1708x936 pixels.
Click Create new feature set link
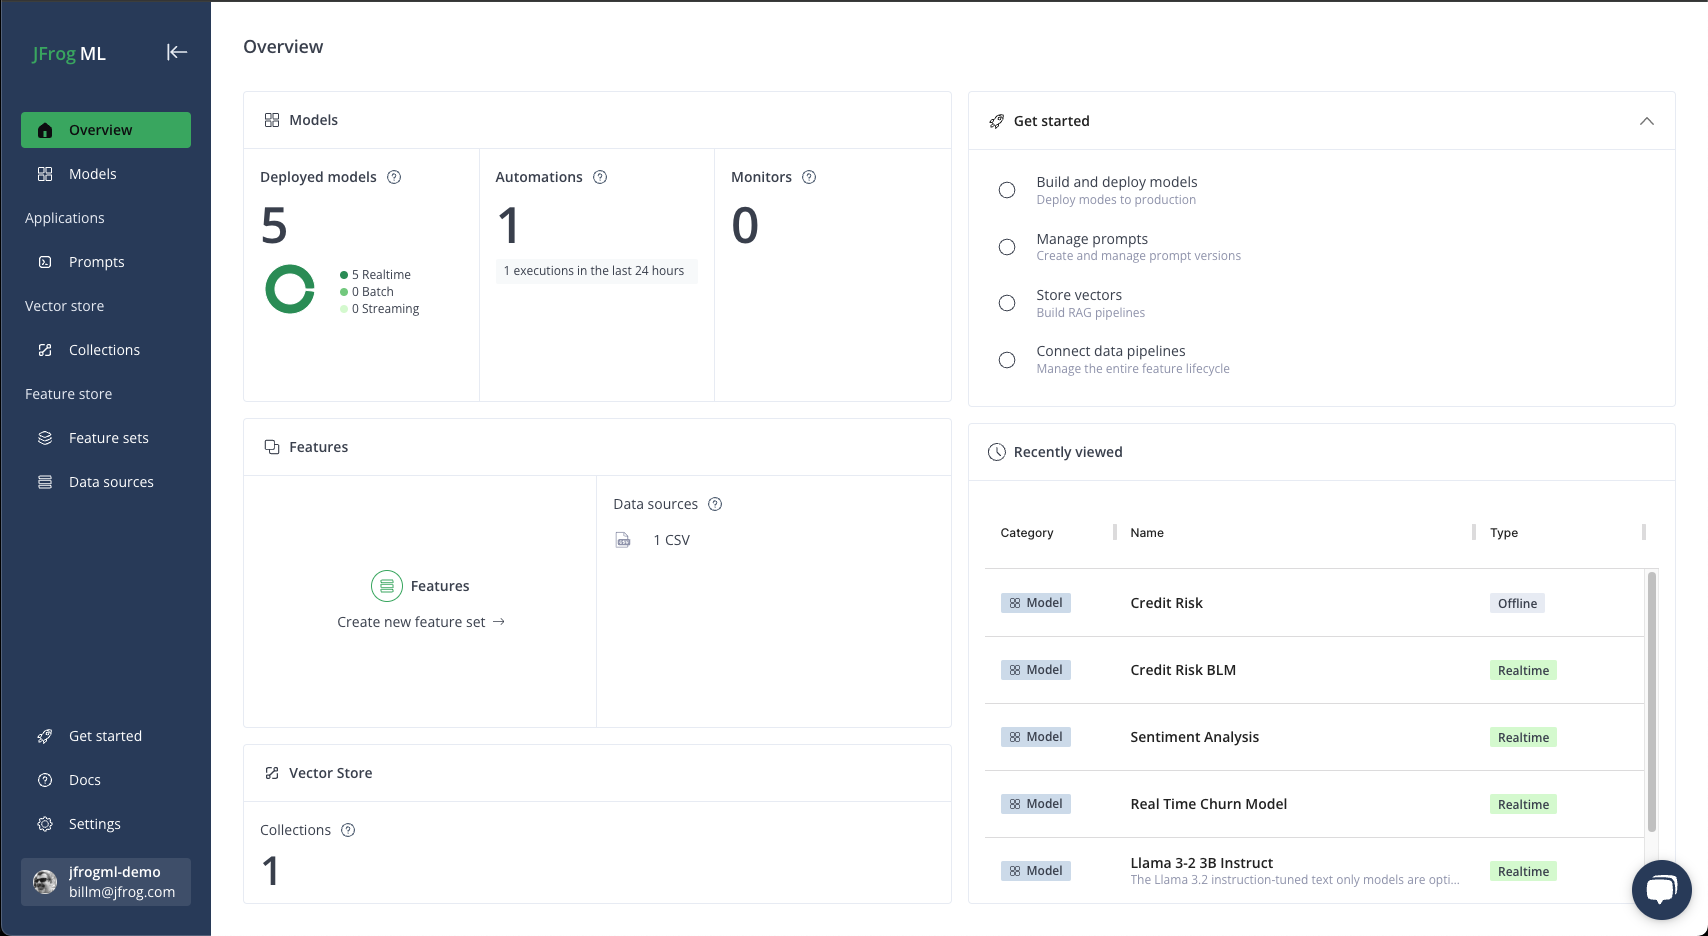pos(420,621)
